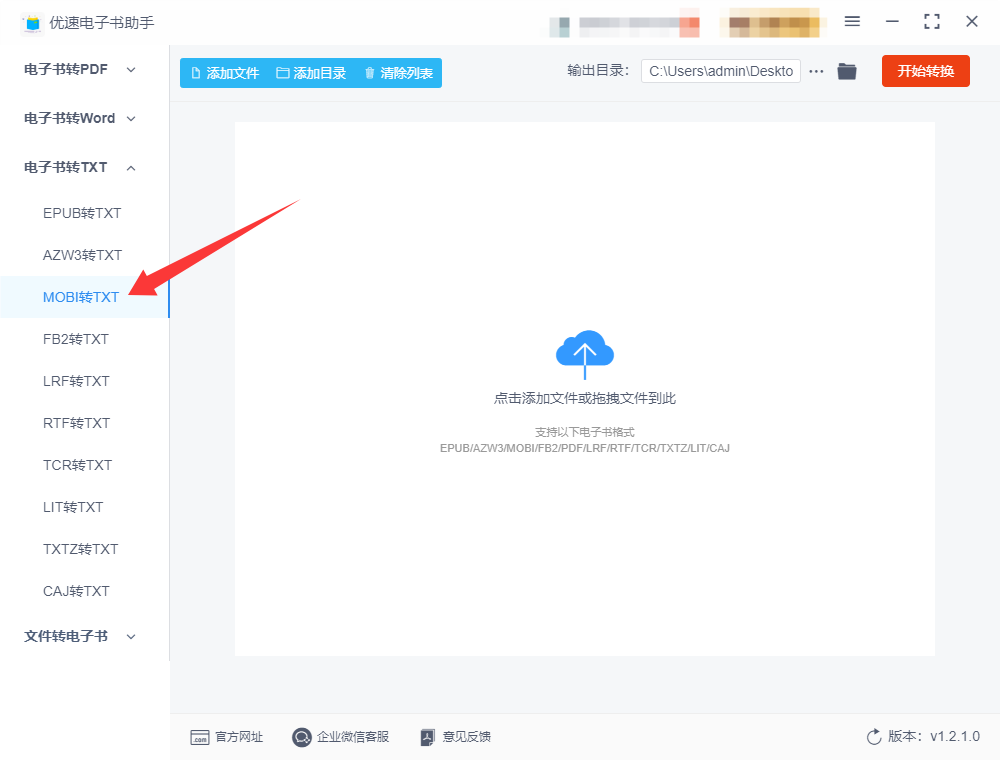Click the app logo icon in title bar
1000x760 pixels.
click(x=32, y=24)
